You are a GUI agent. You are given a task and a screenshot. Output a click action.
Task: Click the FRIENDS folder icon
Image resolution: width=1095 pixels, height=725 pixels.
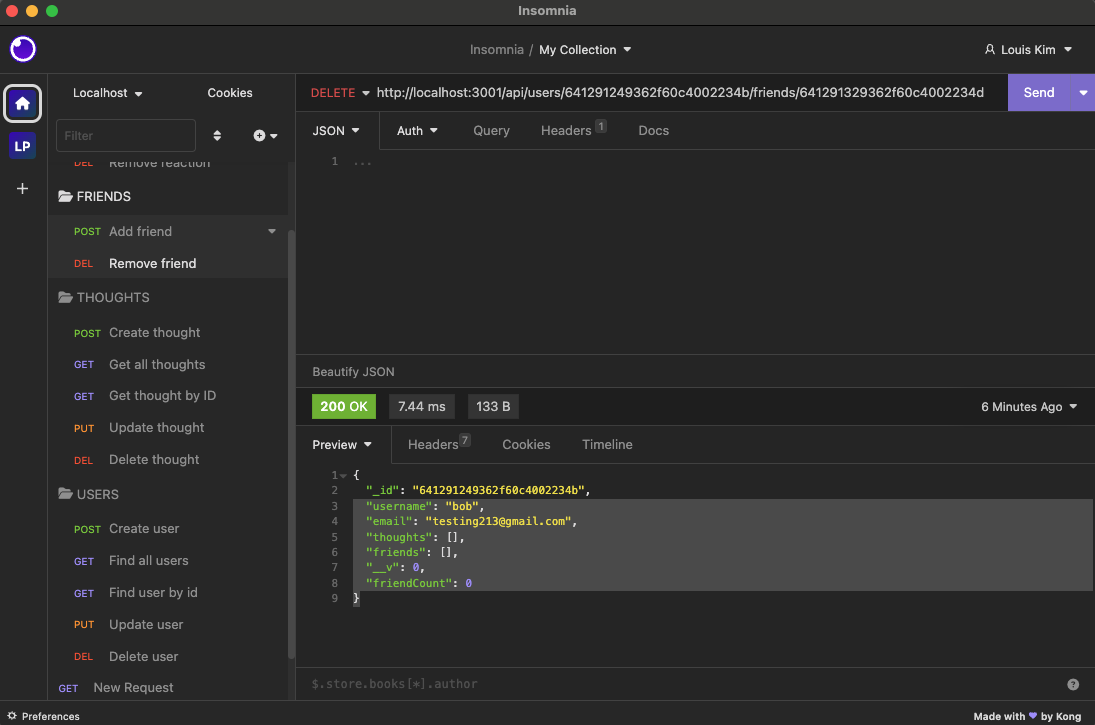pyautogui.click(x=66, y=196)
